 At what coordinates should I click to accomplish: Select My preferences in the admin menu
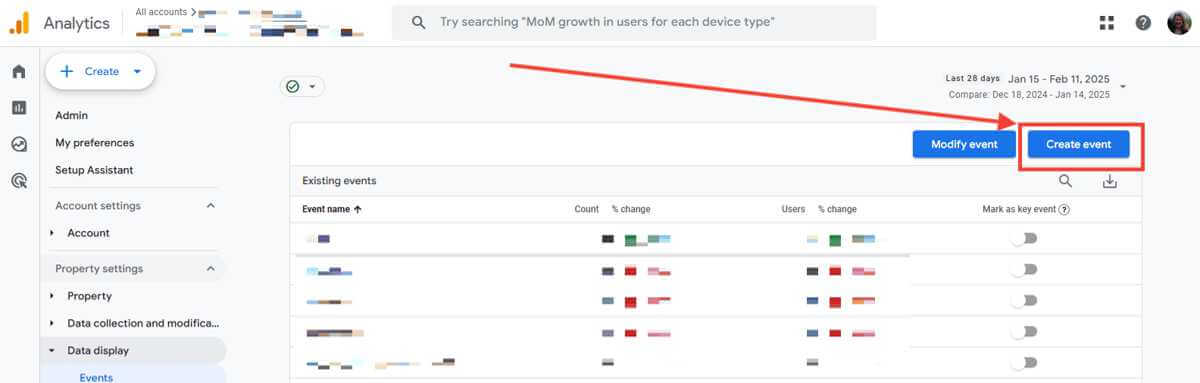(94, 143)
